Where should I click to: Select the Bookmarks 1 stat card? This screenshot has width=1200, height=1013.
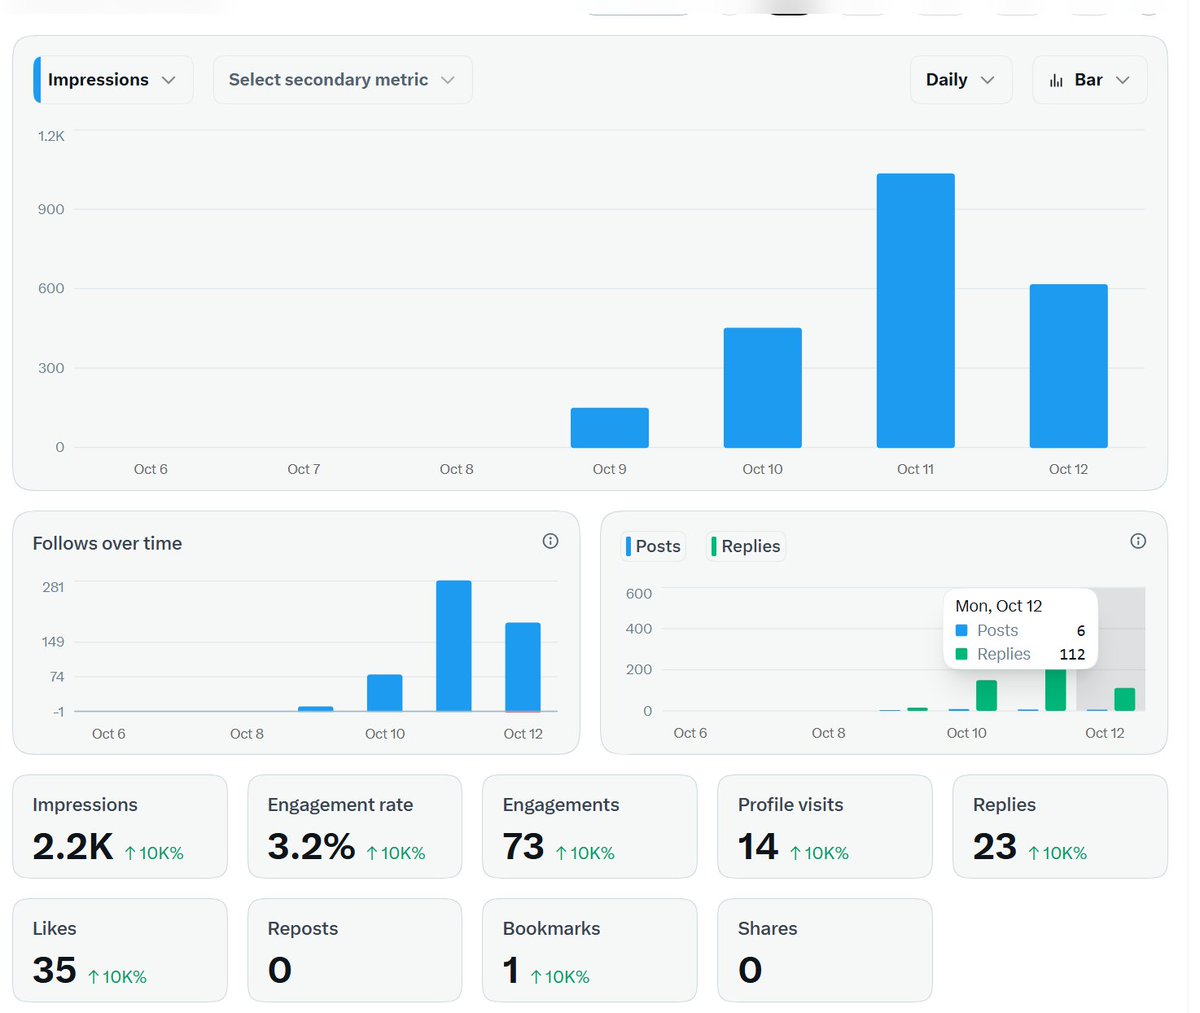pyautogui.click(x=590, y=950)
